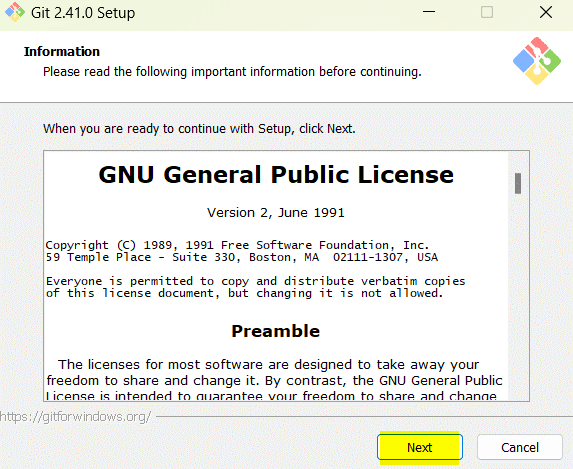Click 'When you are ready to continue' text

pyautogui.click(x=199, y=129)
